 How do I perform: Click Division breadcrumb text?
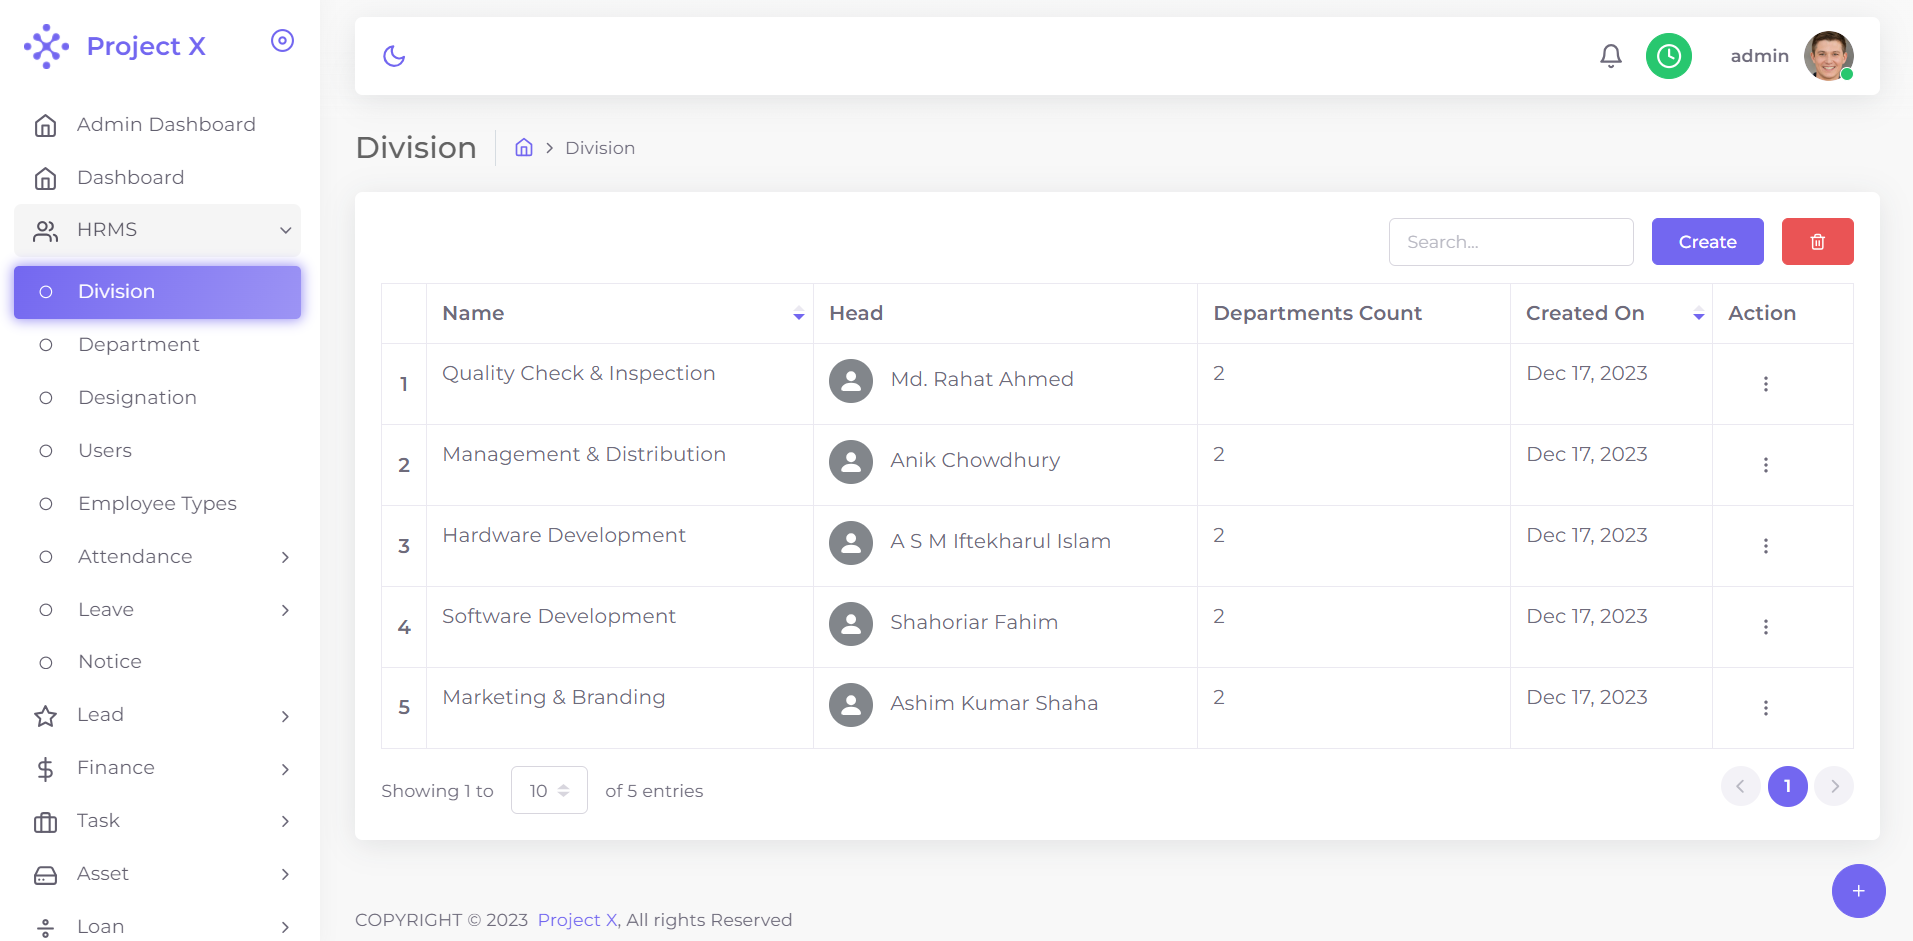600,148
